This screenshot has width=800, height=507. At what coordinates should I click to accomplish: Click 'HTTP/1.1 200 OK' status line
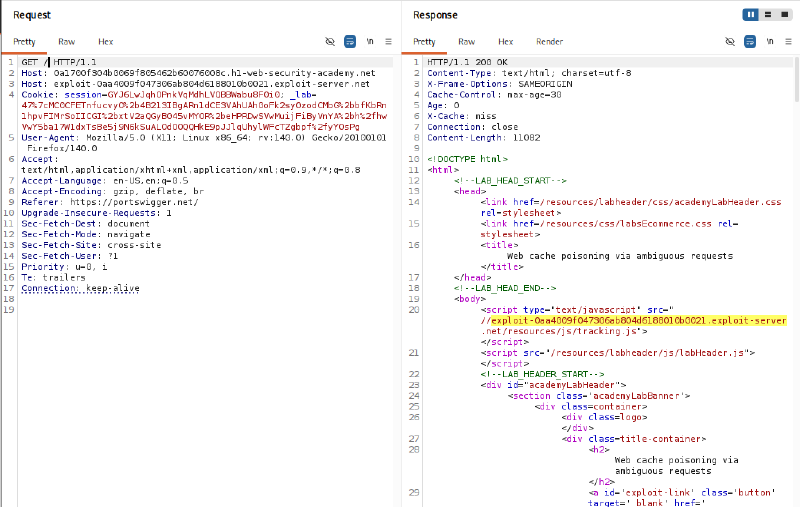(x=467, y=62)
